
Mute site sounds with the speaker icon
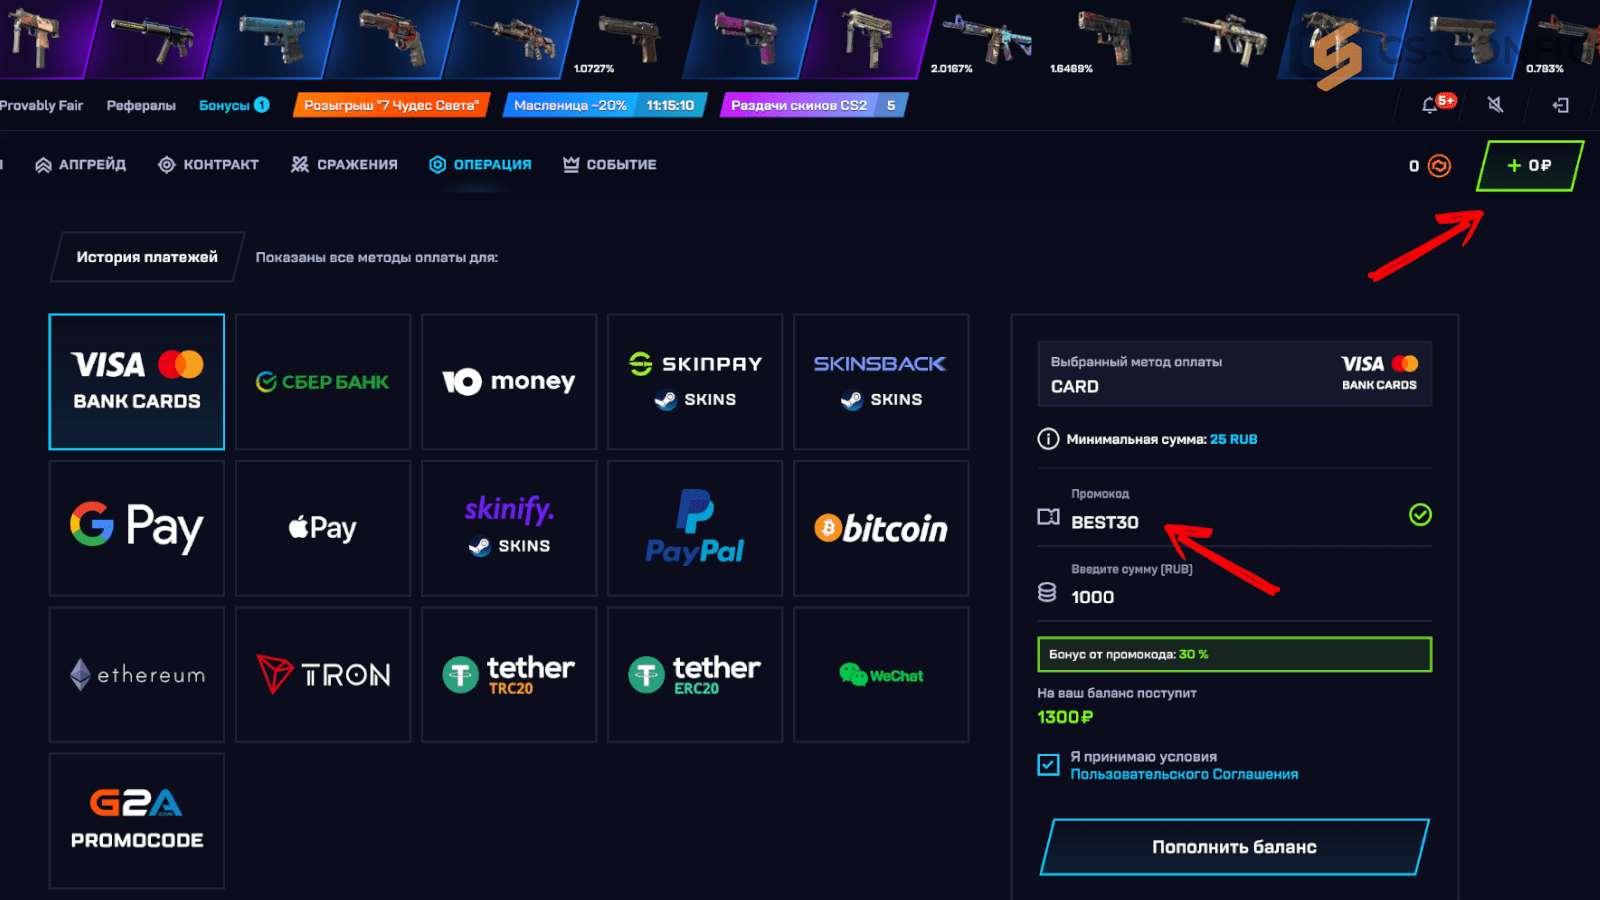point(1495,105)
